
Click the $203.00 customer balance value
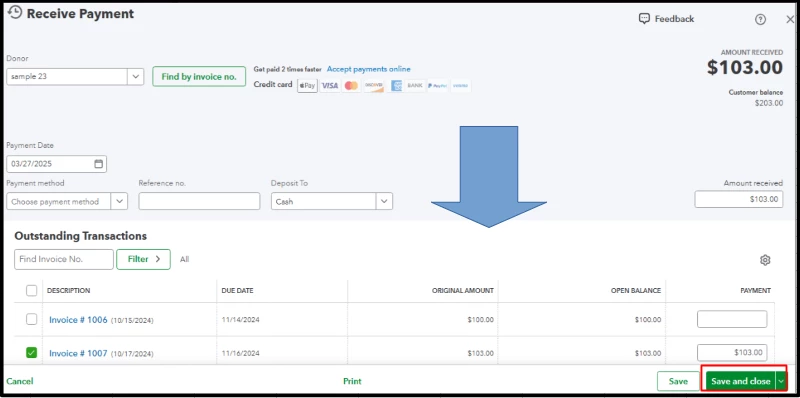(769, 103)
